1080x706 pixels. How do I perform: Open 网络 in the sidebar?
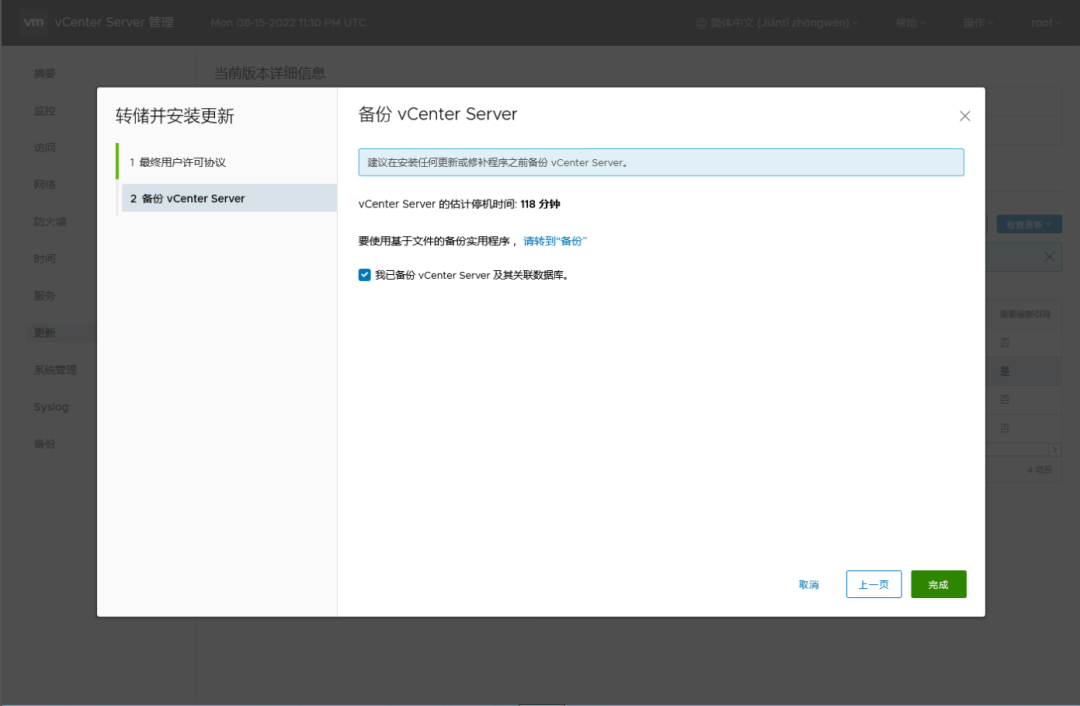(x=45, y=185)
